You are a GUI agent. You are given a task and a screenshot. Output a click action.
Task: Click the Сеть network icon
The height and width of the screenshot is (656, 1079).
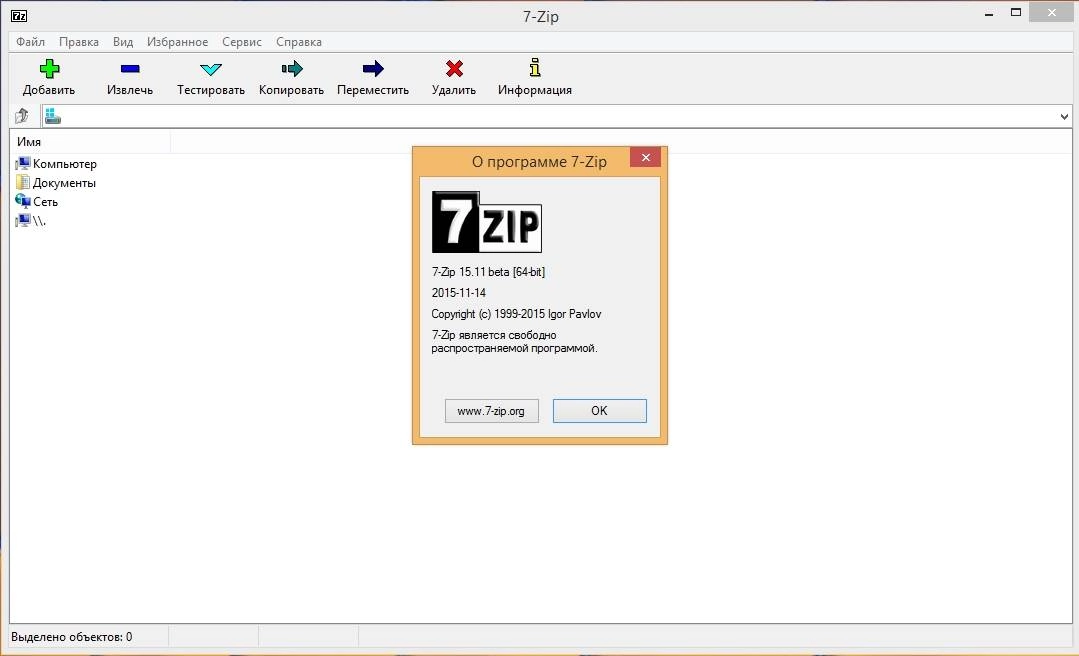pyautogui.click(x=23, y=201)
